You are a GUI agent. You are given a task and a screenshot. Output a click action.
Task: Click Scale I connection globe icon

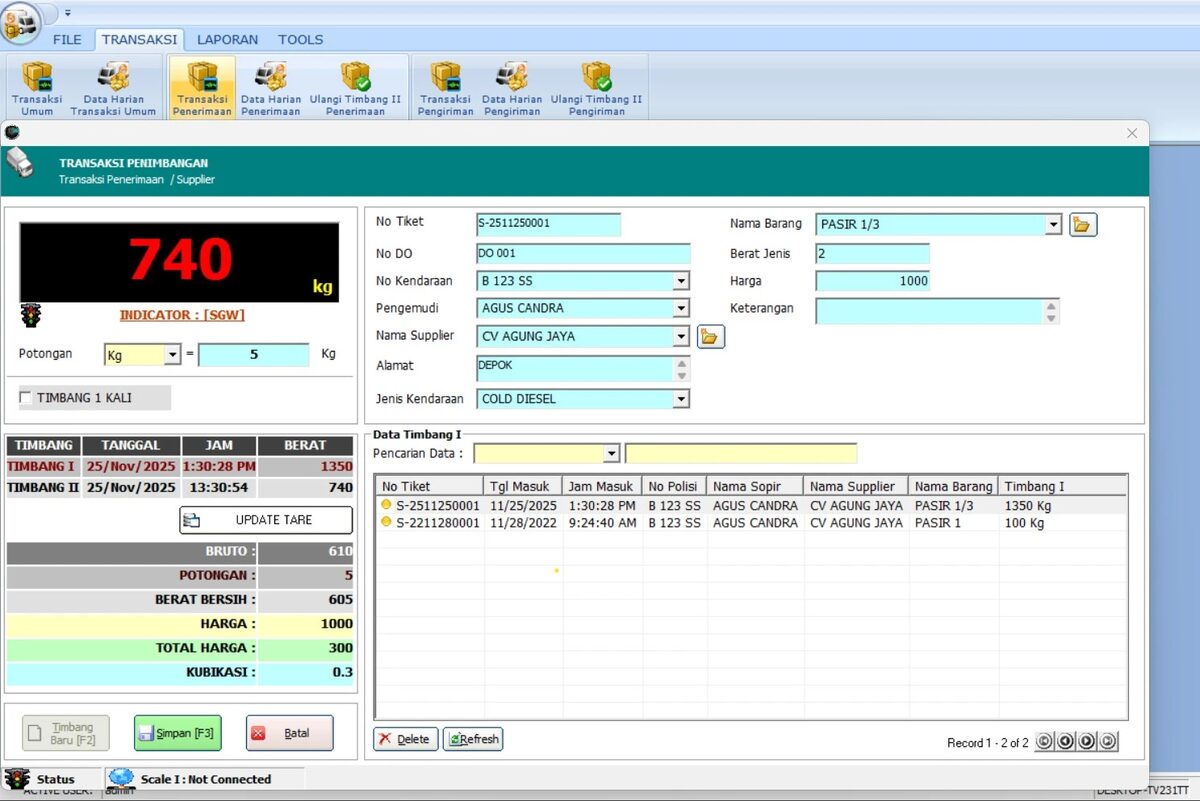tap(121, 778)
